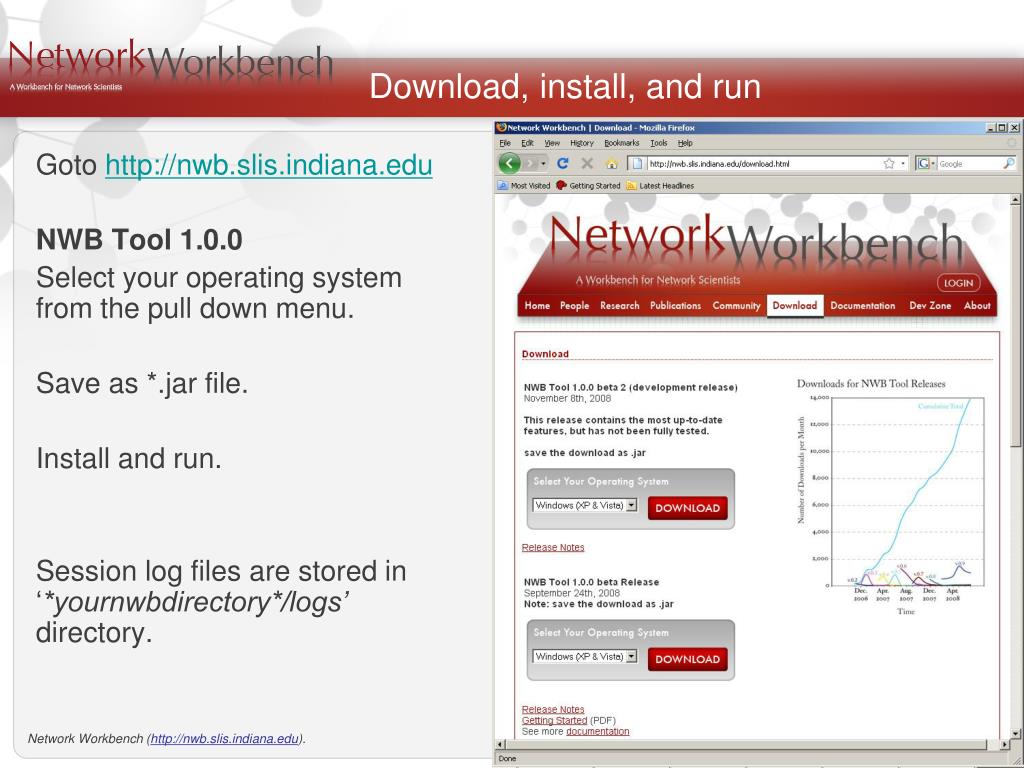This screenshot has height=768, width=1024.
Task: Click the Most Visited bookmark
Action: [524, 185]
